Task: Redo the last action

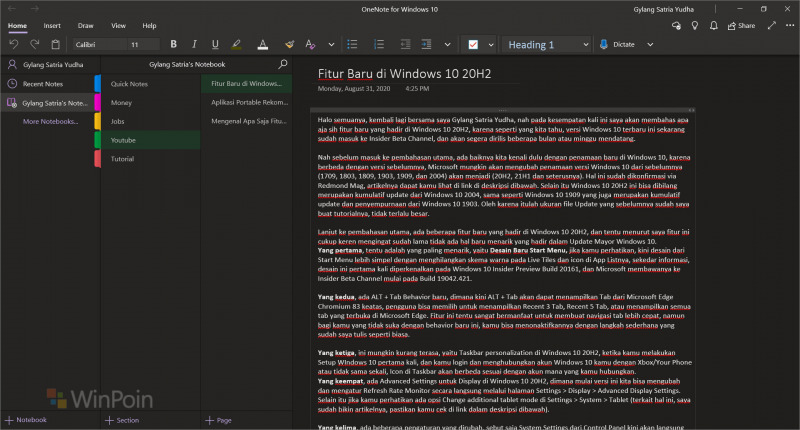Action: coord(34,44)
